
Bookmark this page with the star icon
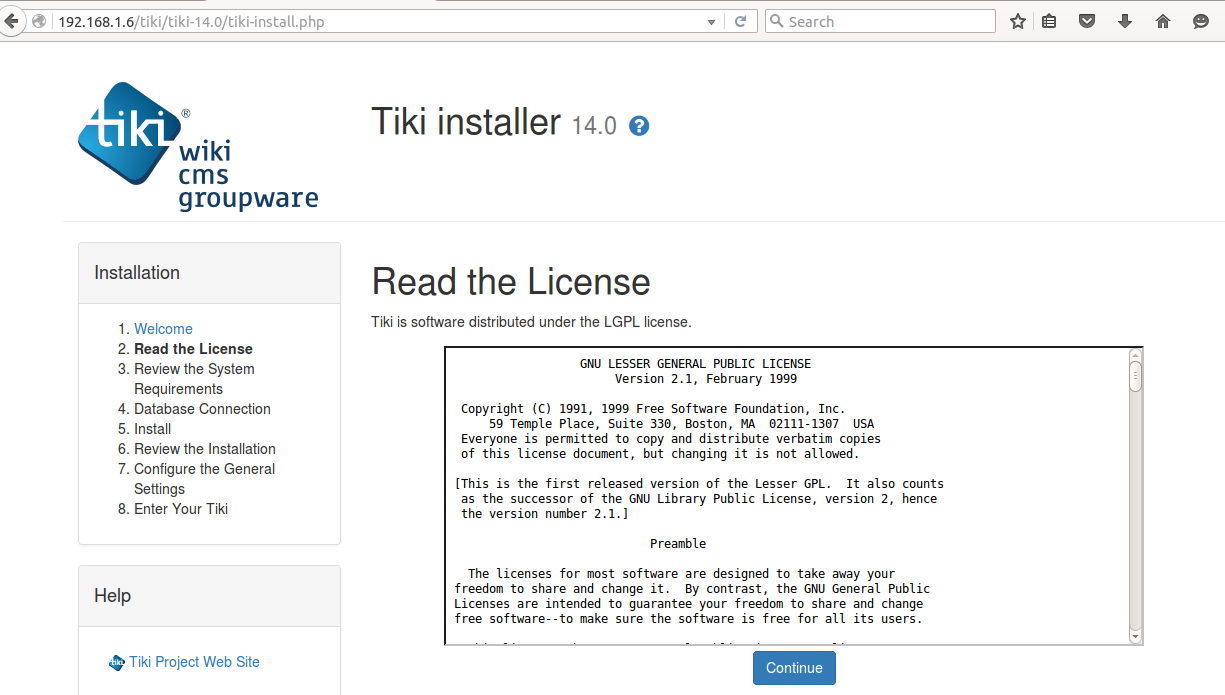(x=1018, y=21)
